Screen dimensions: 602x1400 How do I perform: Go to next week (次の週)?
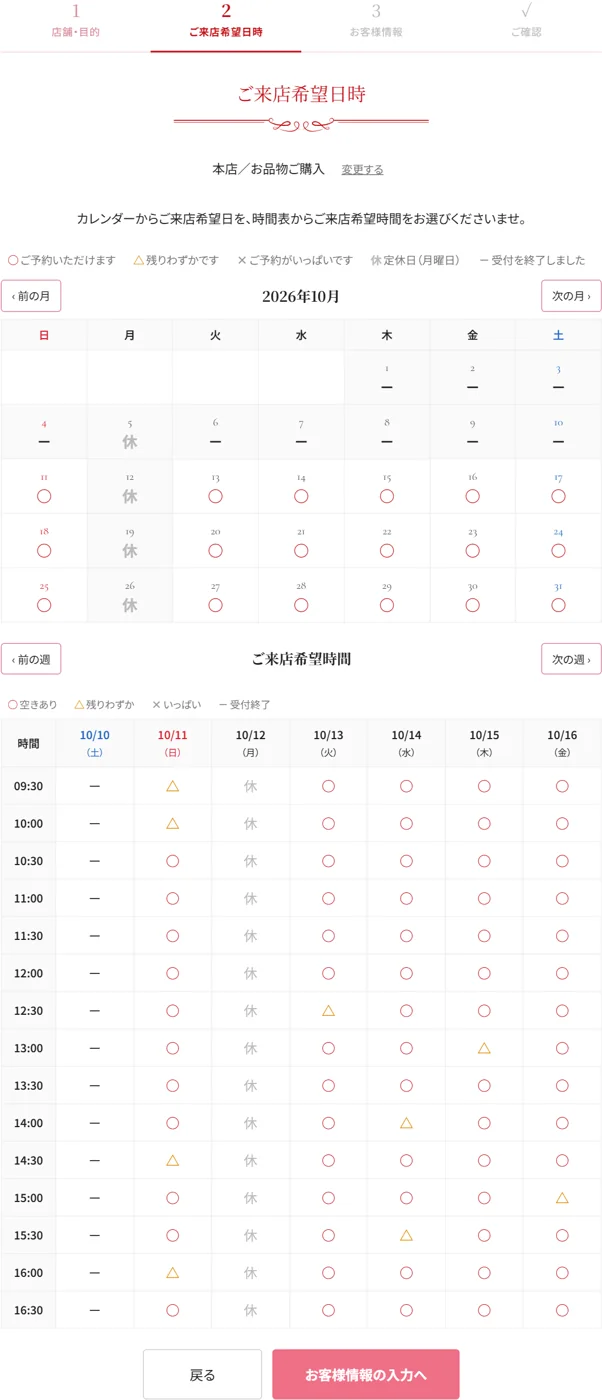point(571,659)
